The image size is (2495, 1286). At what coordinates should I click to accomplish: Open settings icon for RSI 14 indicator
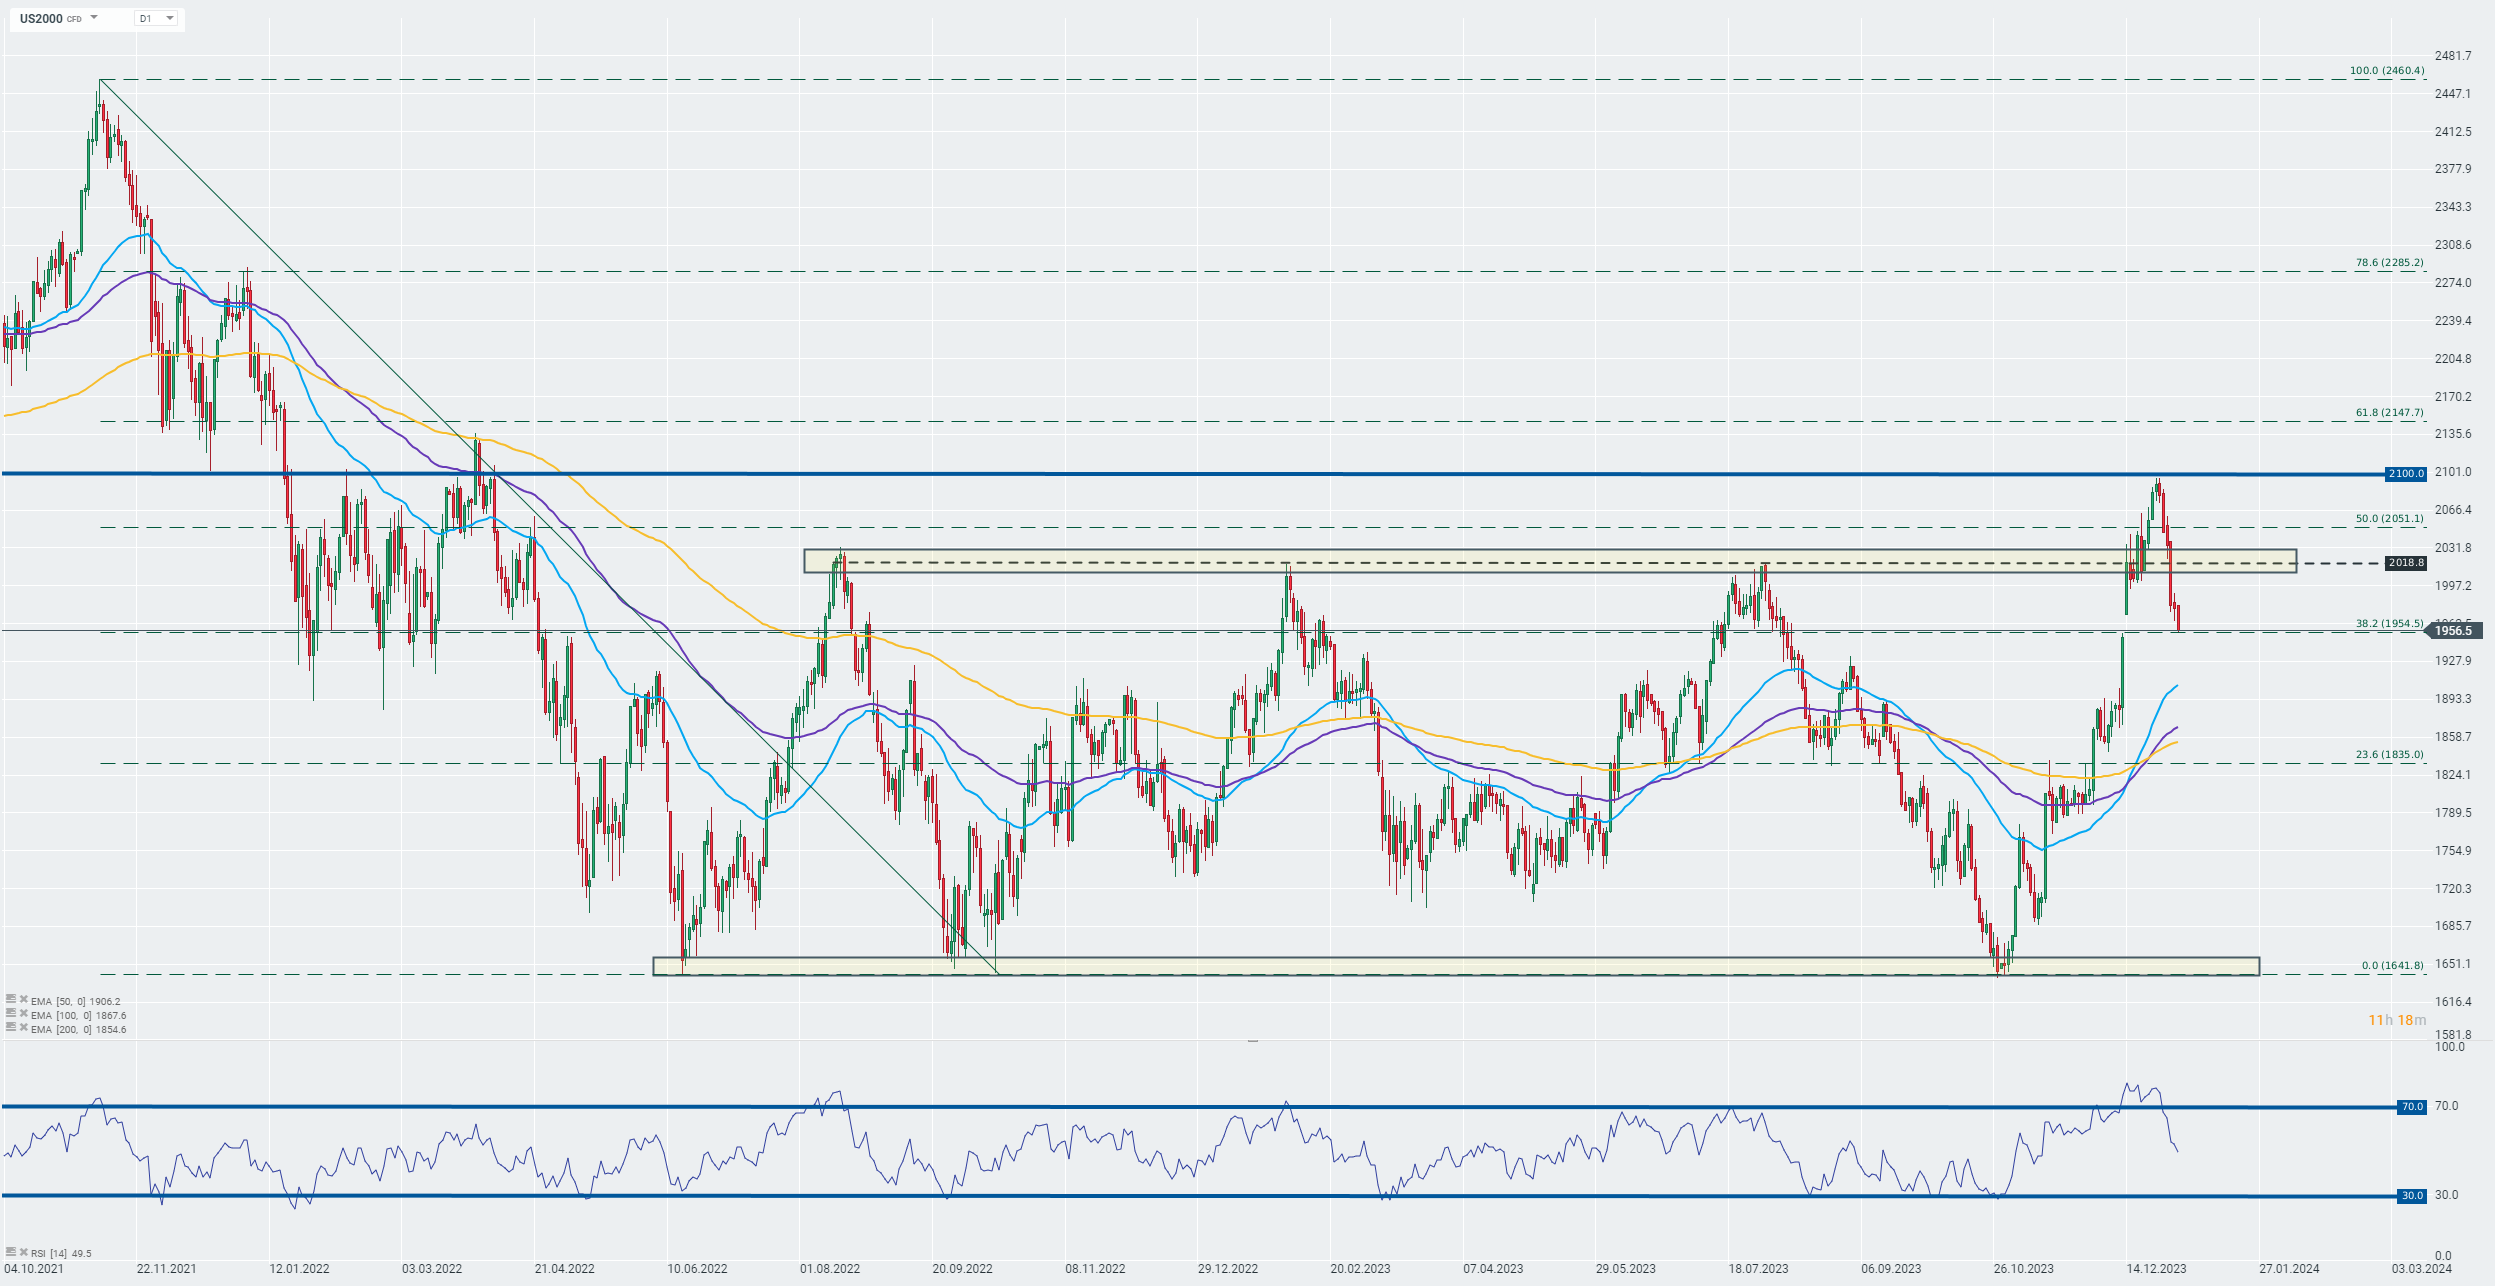coord(11,1251)
